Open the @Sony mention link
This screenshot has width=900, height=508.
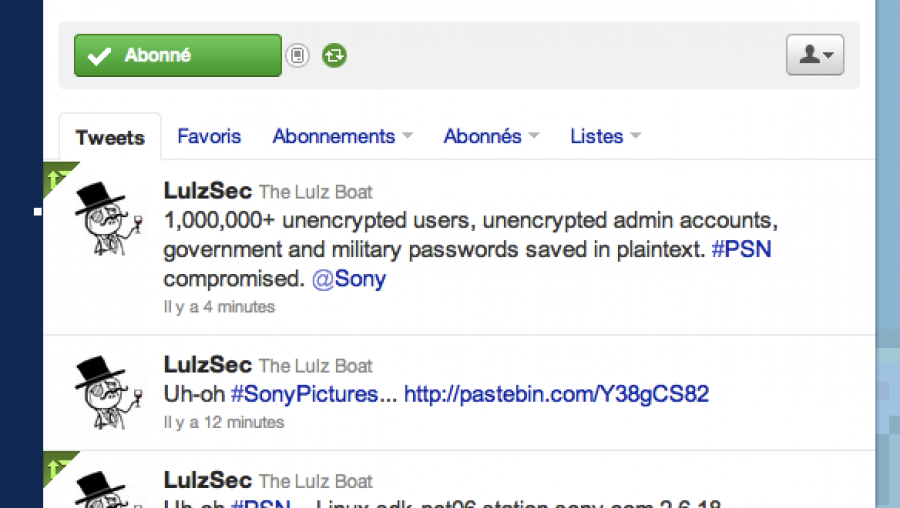pyautogui.click(x=349, y=279)
